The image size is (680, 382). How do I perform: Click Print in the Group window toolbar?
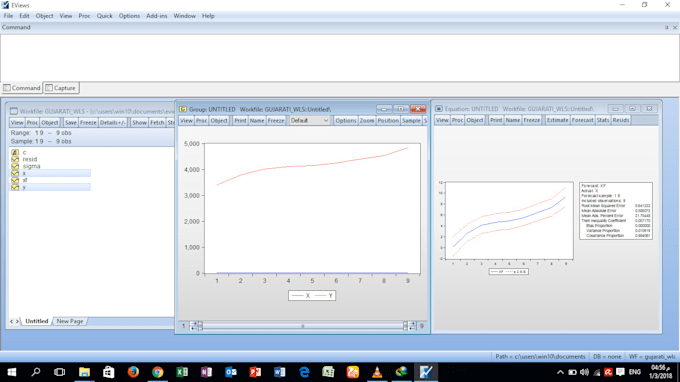240,121
